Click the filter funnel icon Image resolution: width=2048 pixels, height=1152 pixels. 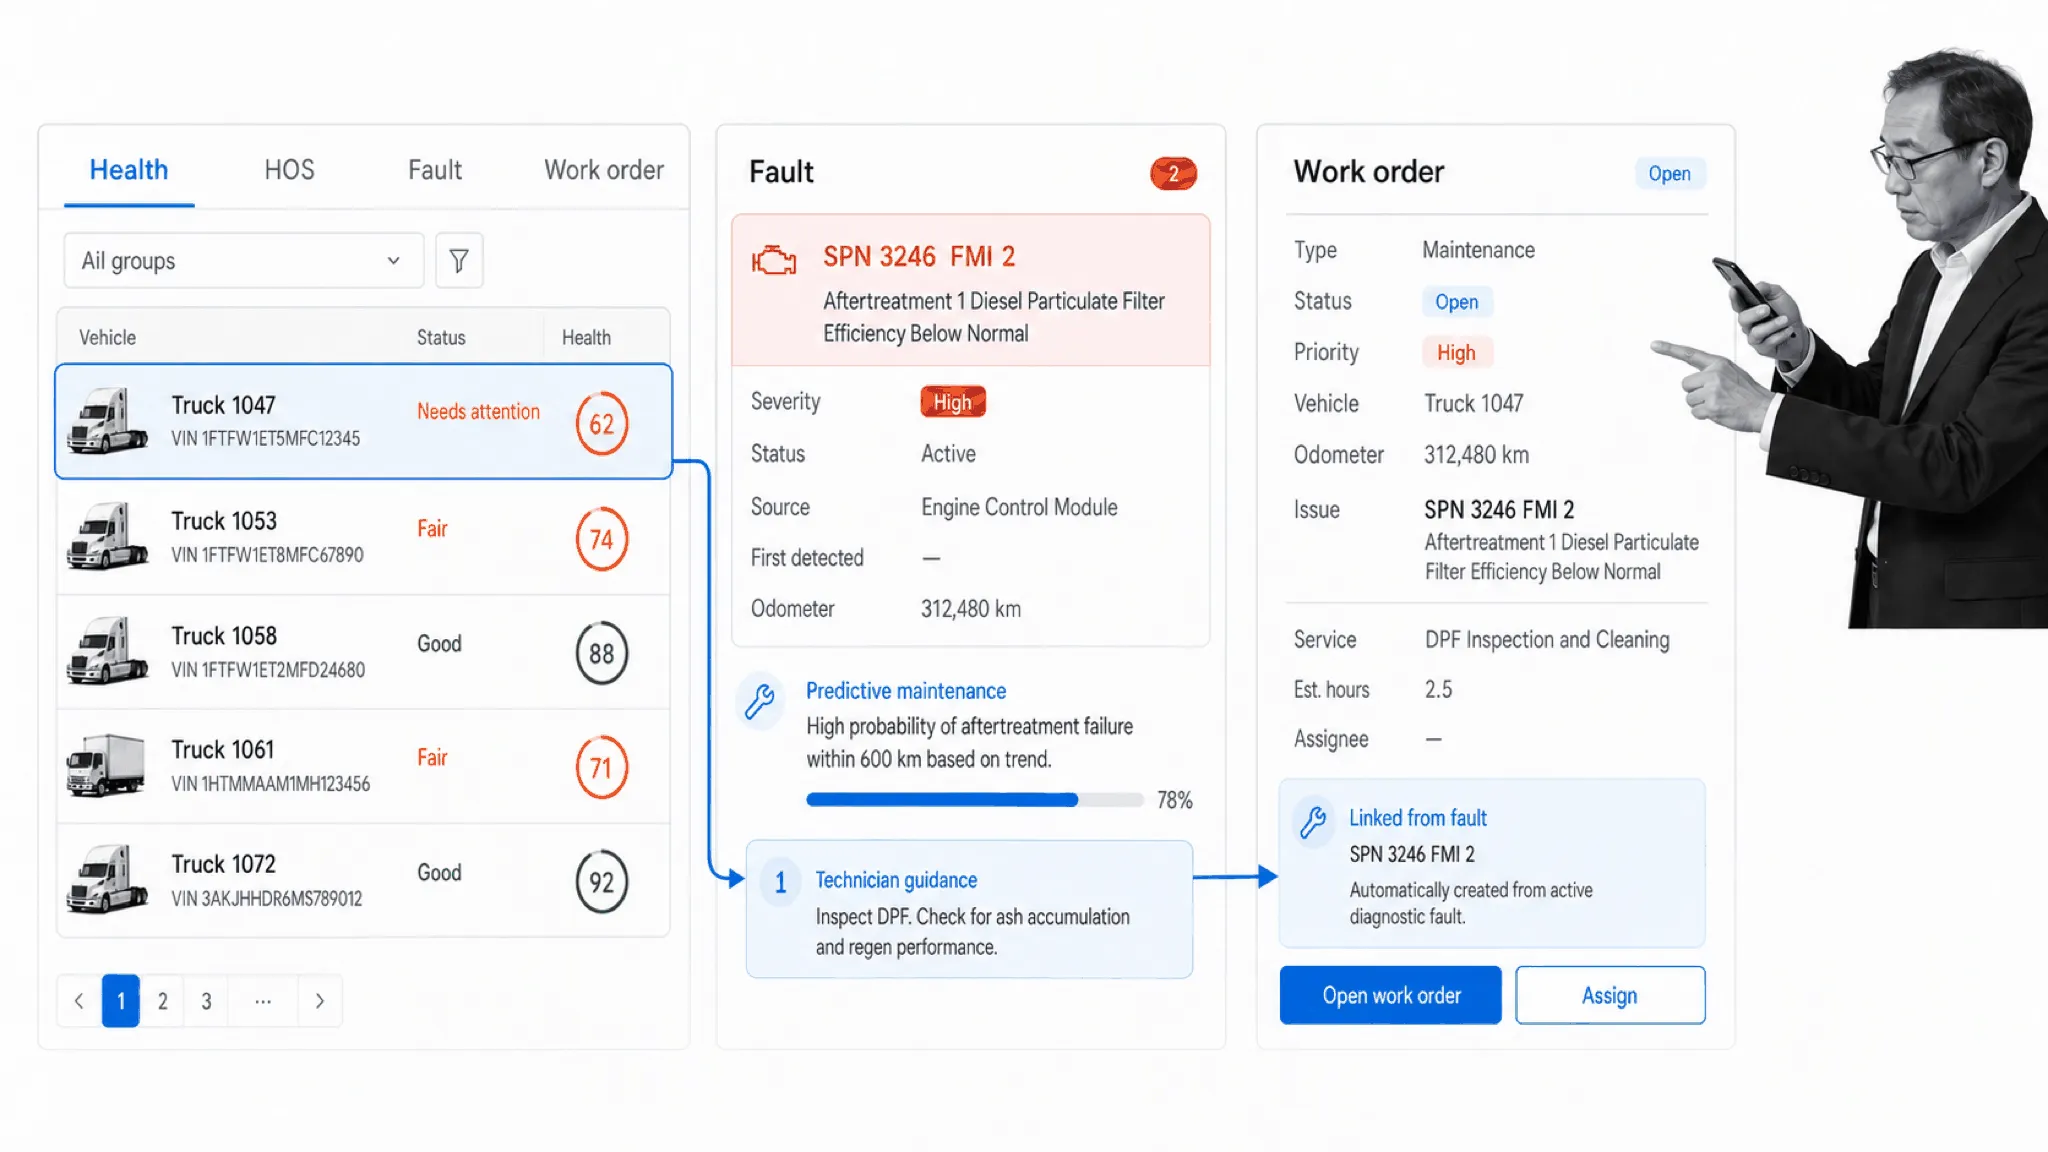coord(459,261)
